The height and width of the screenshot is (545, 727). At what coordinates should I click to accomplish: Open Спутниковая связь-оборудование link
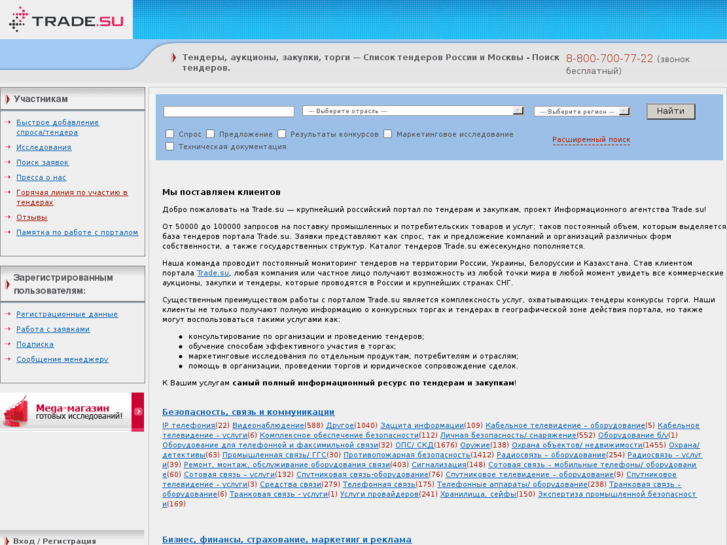pos(362,474)
